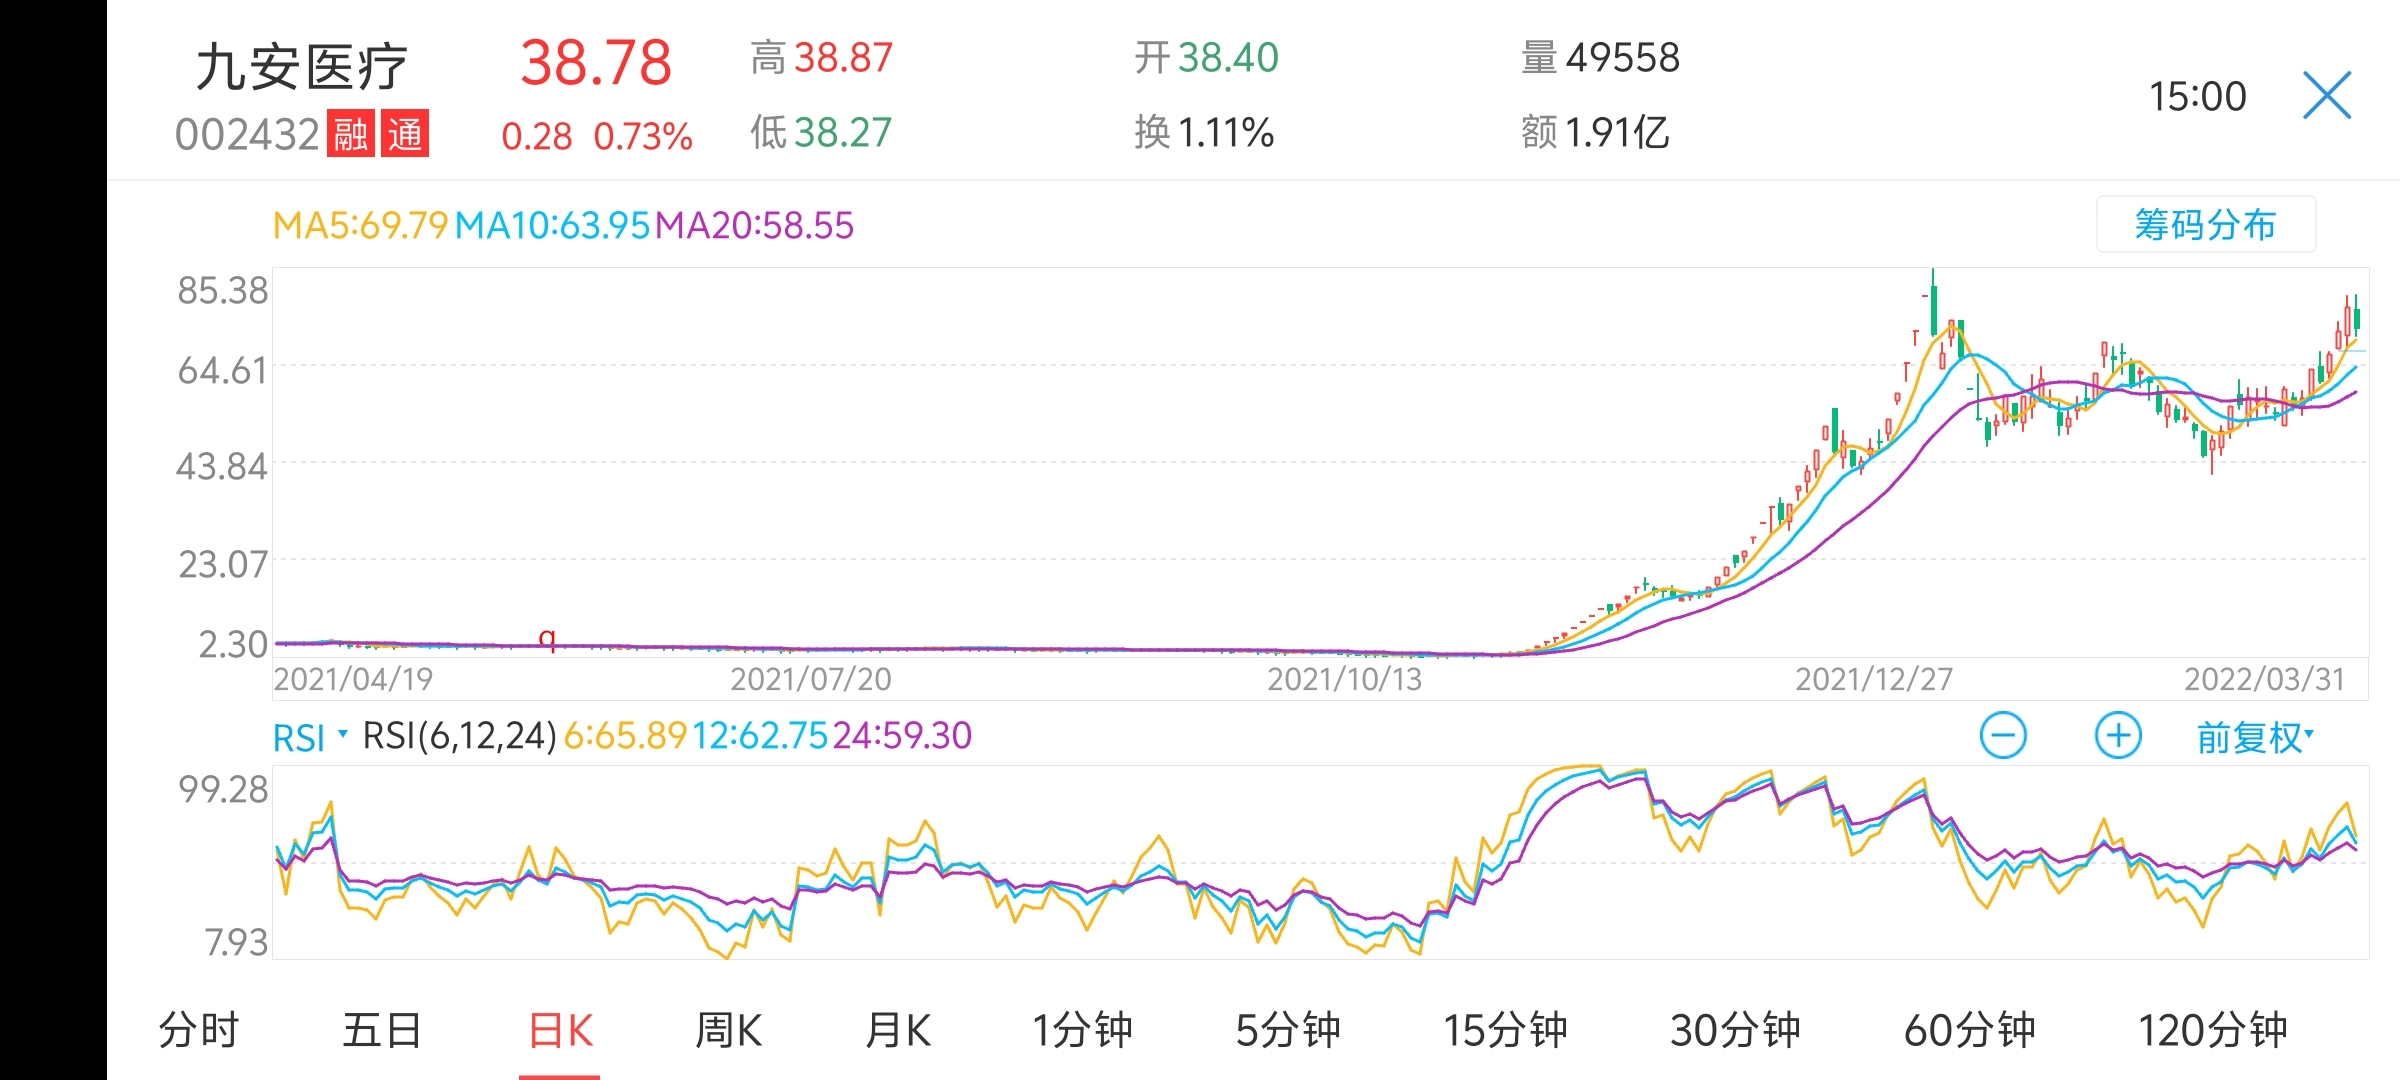
Task: Tap the low price 38.27 value
Action: [843, 132]
